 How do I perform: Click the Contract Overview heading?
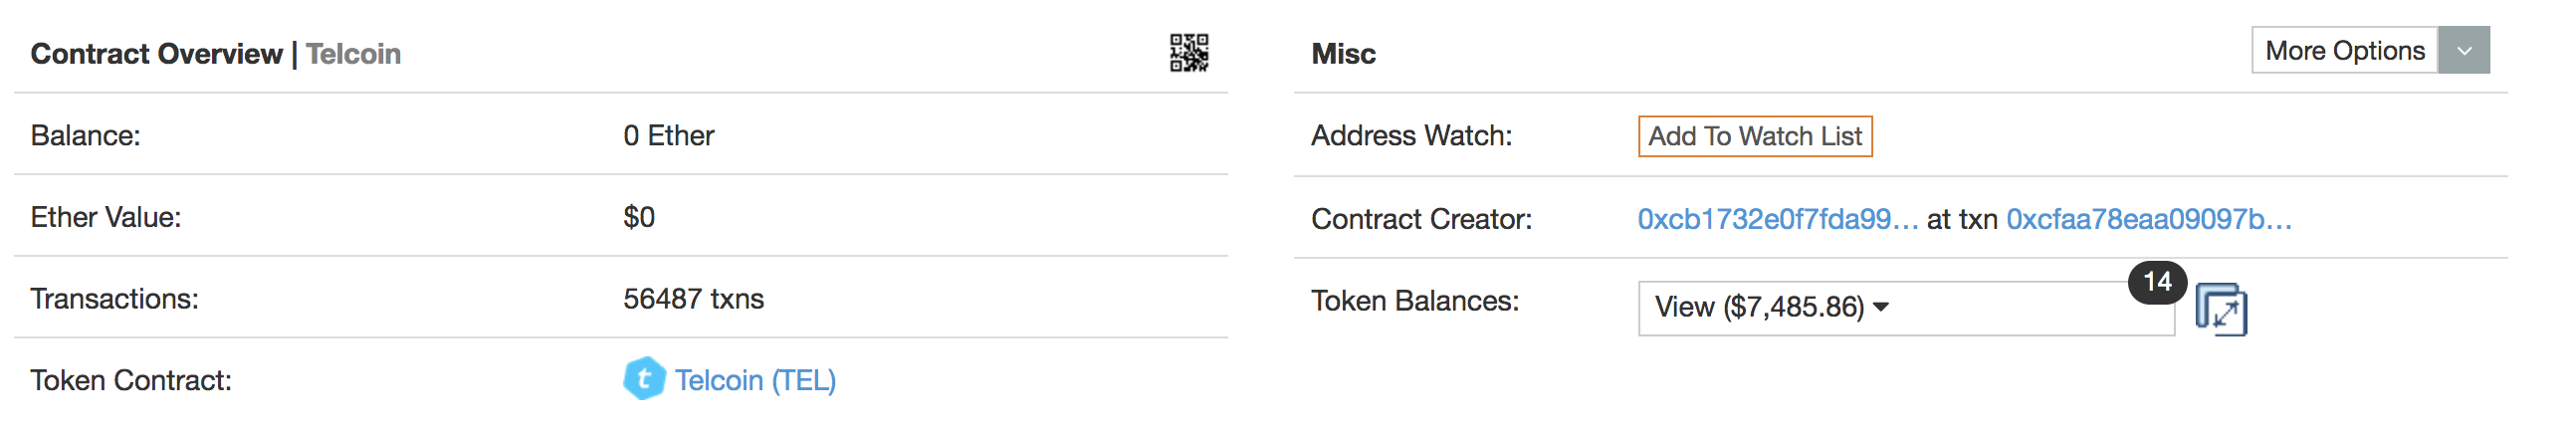coord(156,53)
